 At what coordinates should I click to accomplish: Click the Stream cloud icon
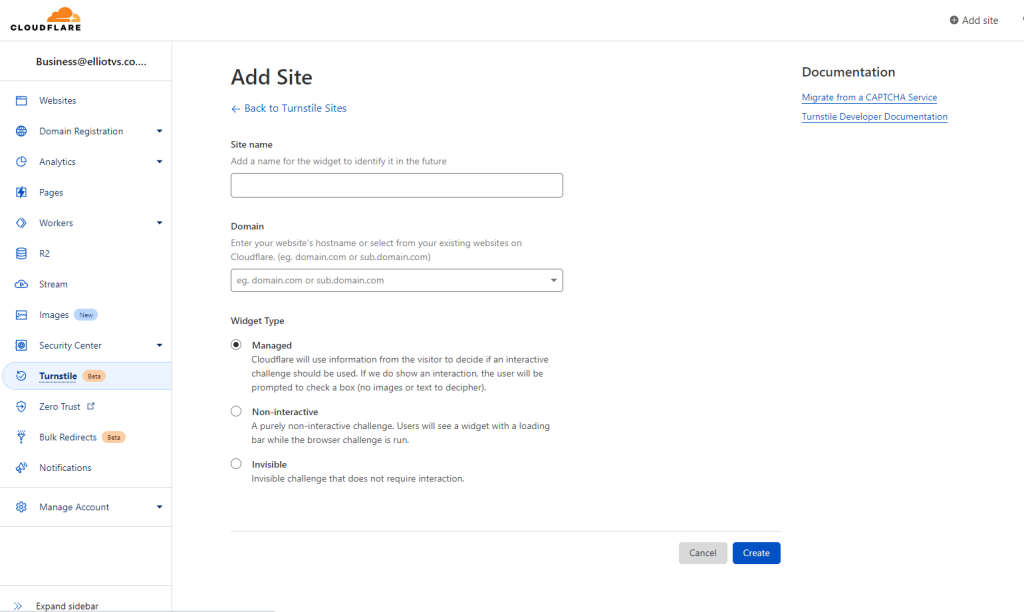coord(21,284)
